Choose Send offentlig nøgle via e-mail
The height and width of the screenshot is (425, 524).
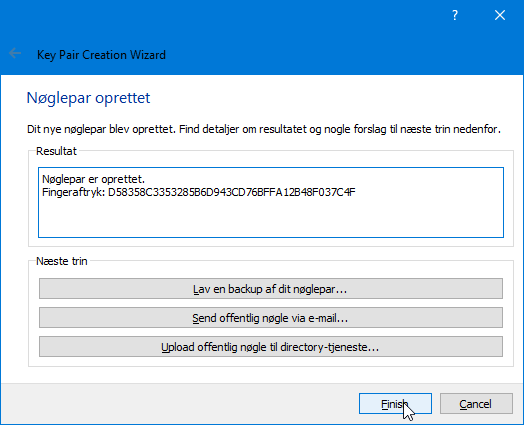click(x=271, y=317)
